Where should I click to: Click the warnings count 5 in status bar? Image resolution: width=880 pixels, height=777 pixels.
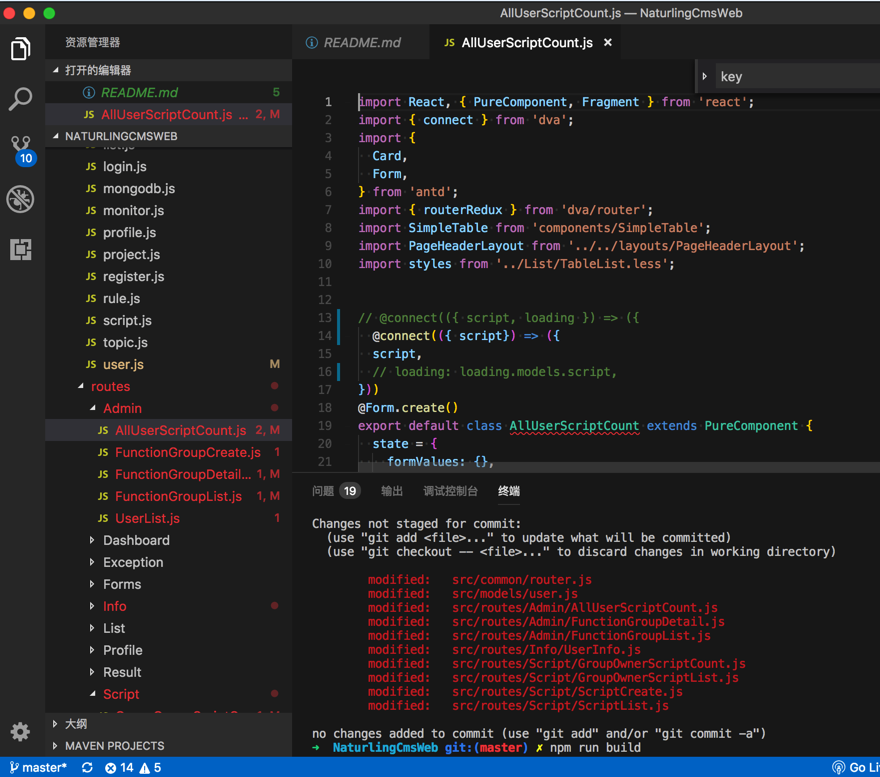pyautogui.click(x=150, y=767)
